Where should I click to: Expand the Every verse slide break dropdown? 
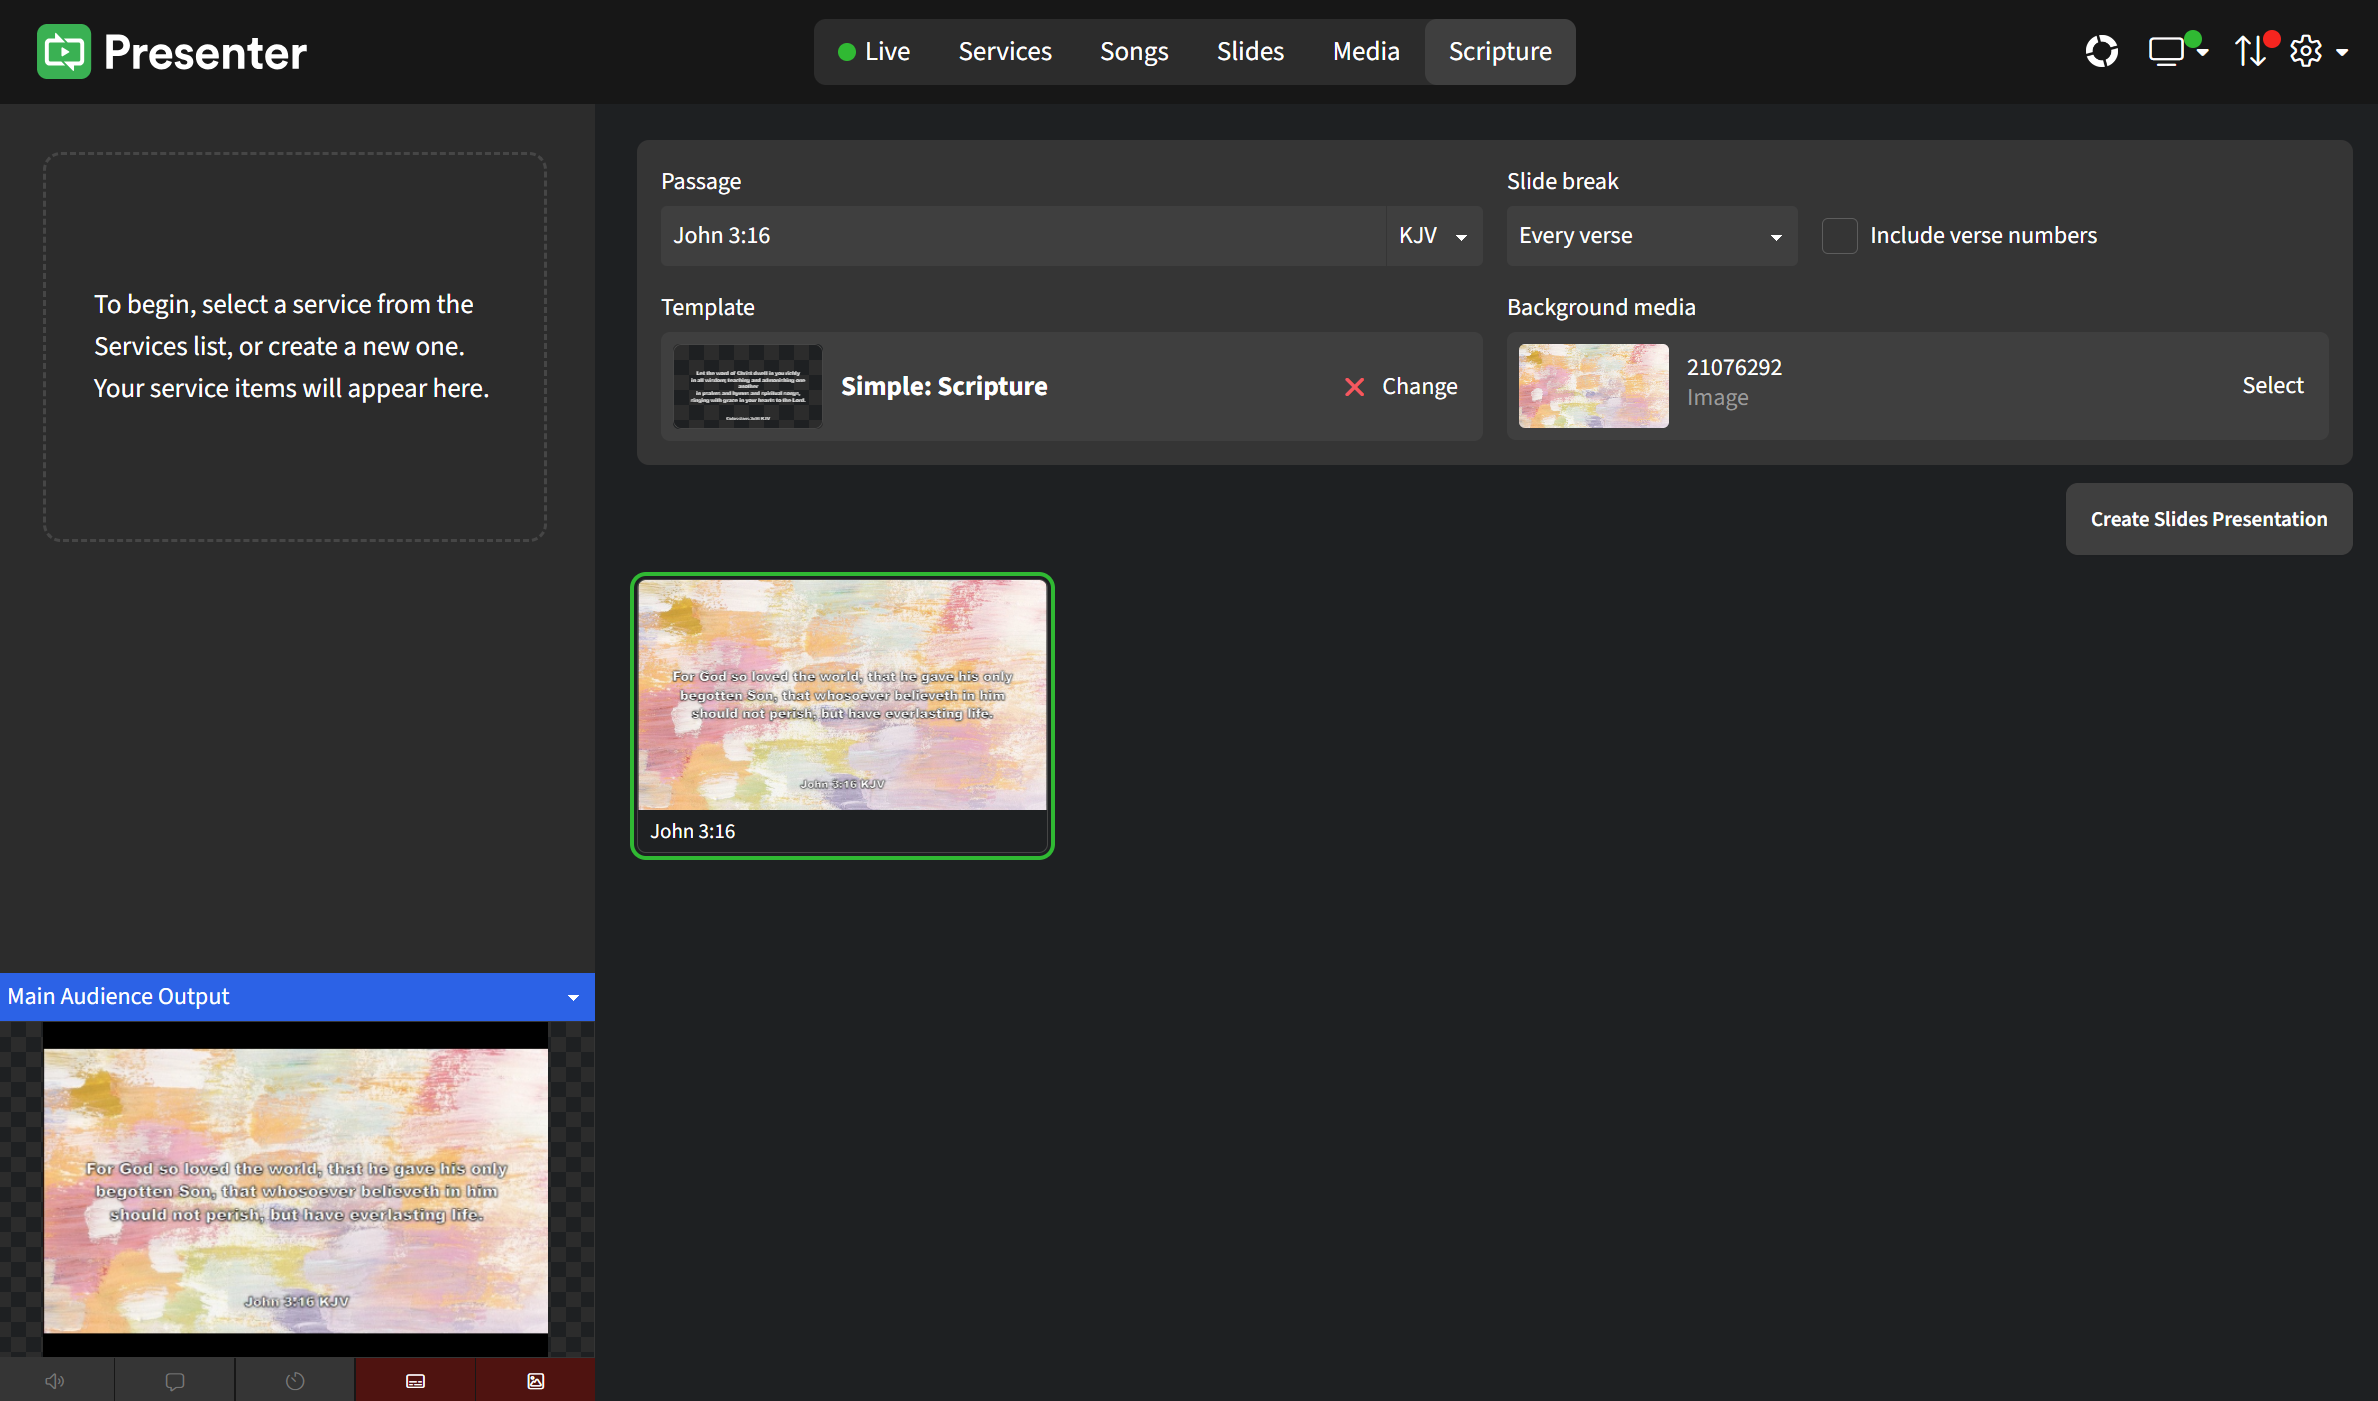(x=1651, y=236)
